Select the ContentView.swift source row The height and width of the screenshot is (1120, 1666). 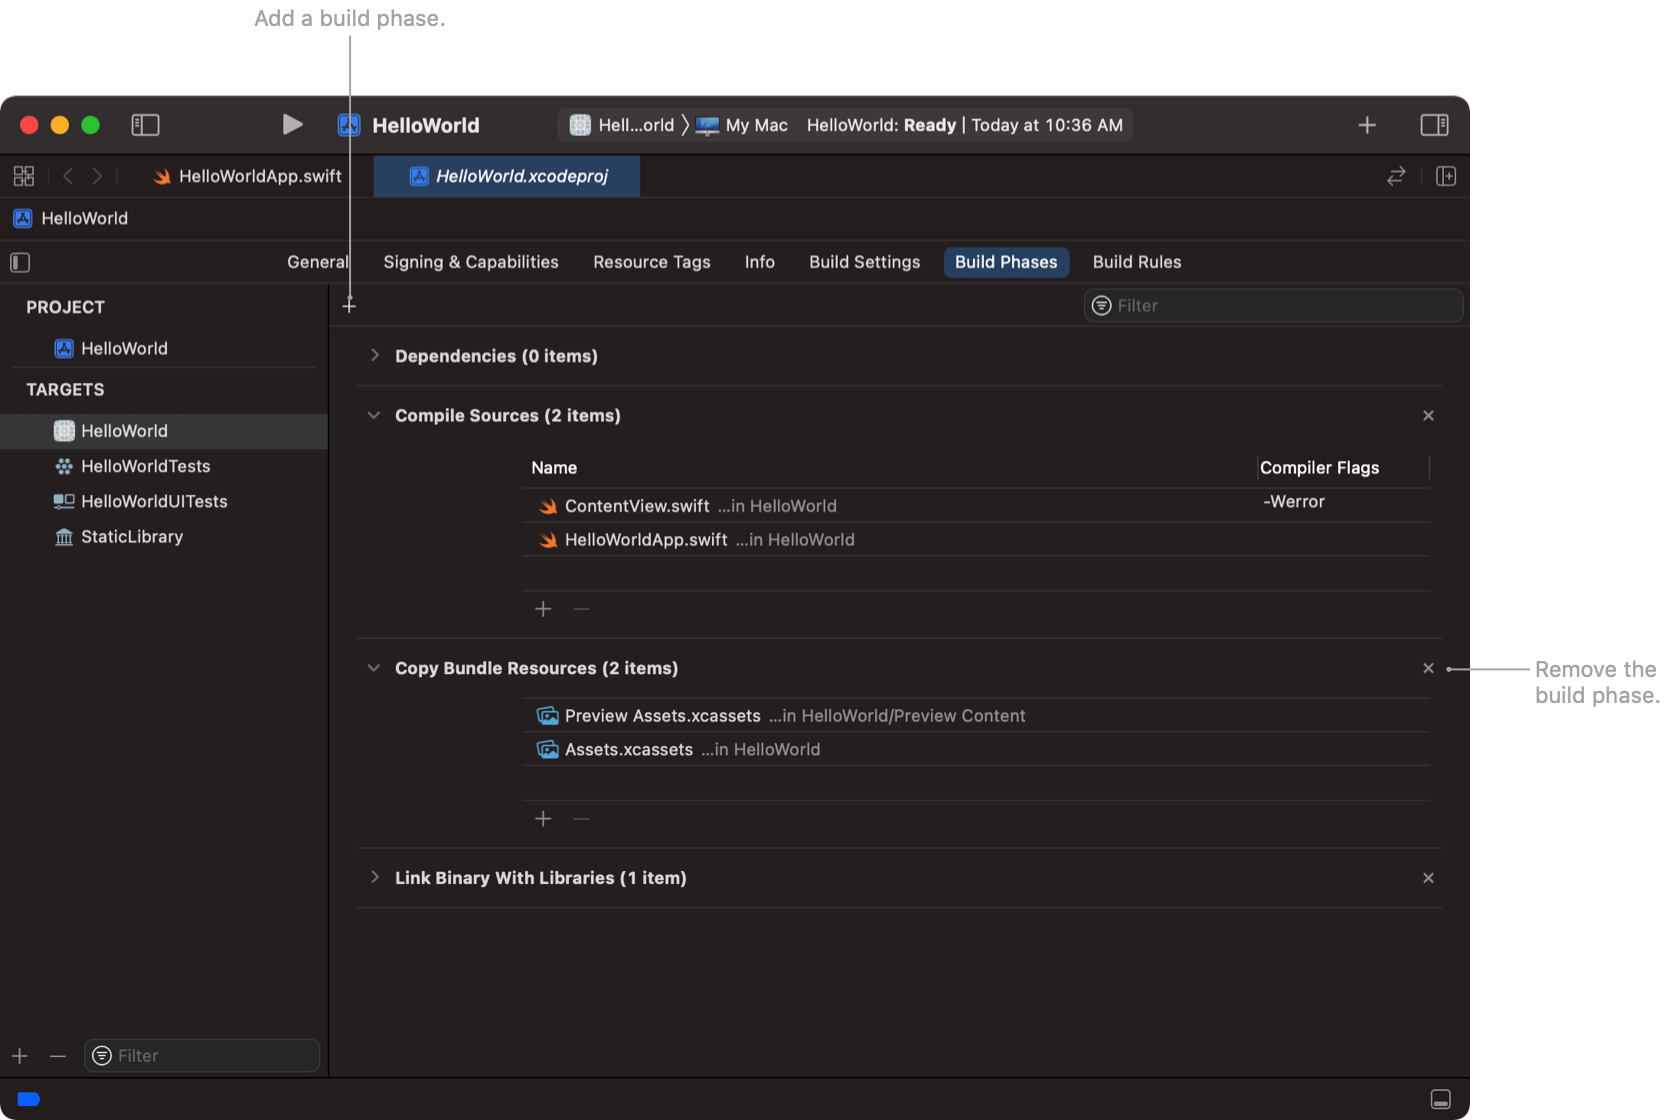(x=976, y=506)
